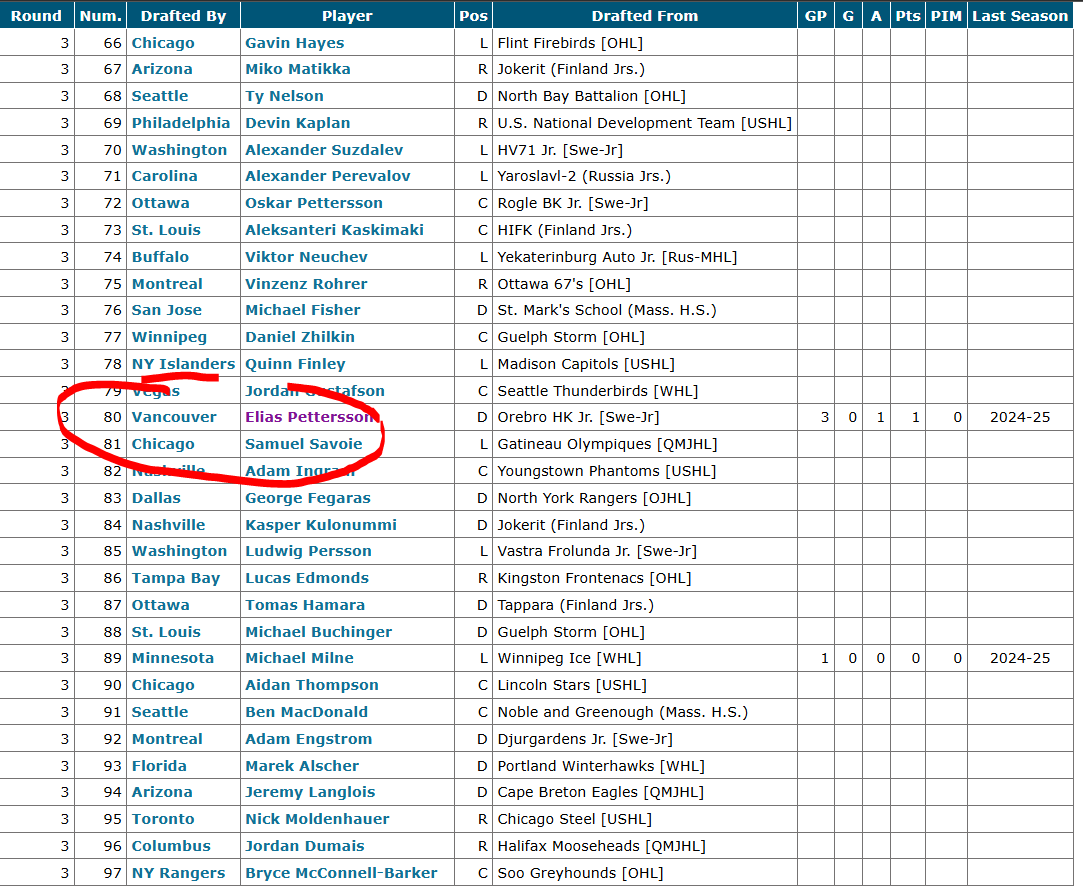Image resolution: width=1083 pixels, height=891 pixels.
Task: Click Carolina team link
Action: coord(164,176)
